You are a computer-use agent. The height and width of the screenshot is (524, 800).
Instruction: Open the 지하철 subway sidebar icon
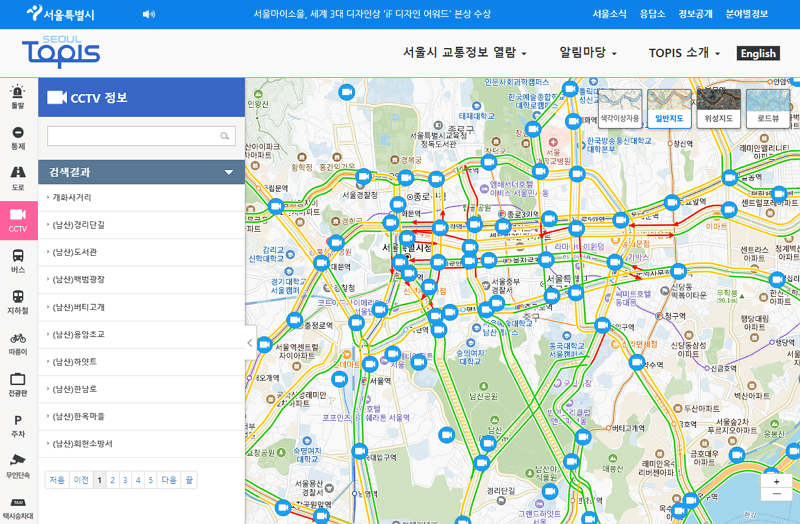tap(18, 303)
